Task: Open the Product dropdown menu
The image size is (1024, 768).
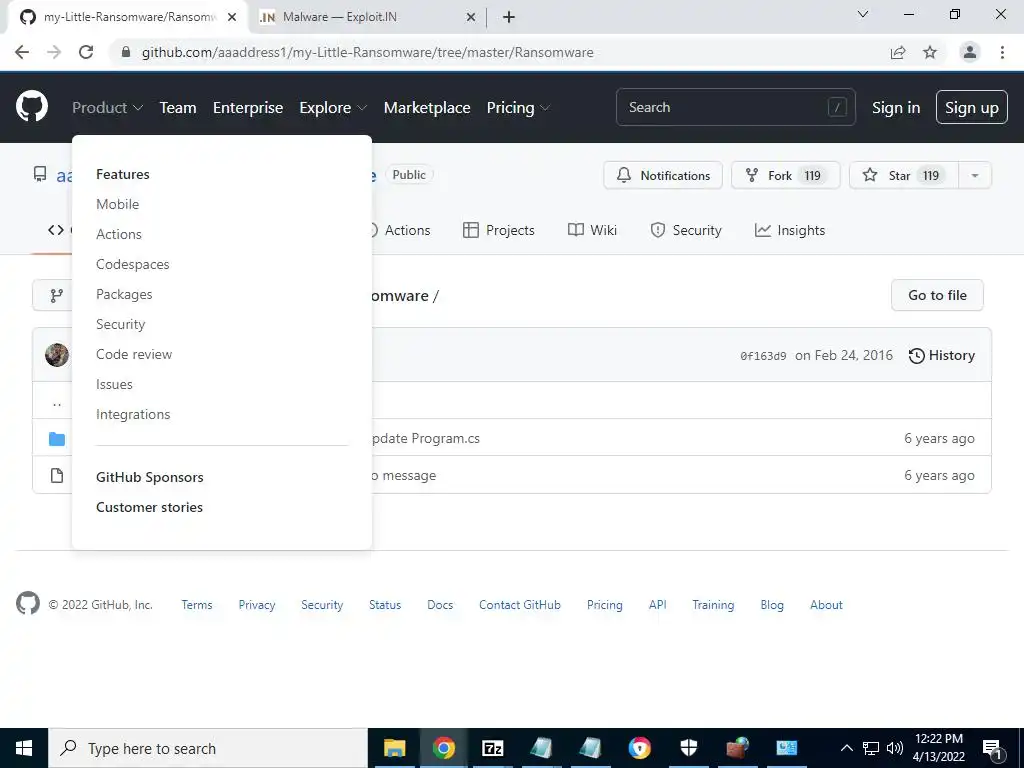Action: pos(107,108)
